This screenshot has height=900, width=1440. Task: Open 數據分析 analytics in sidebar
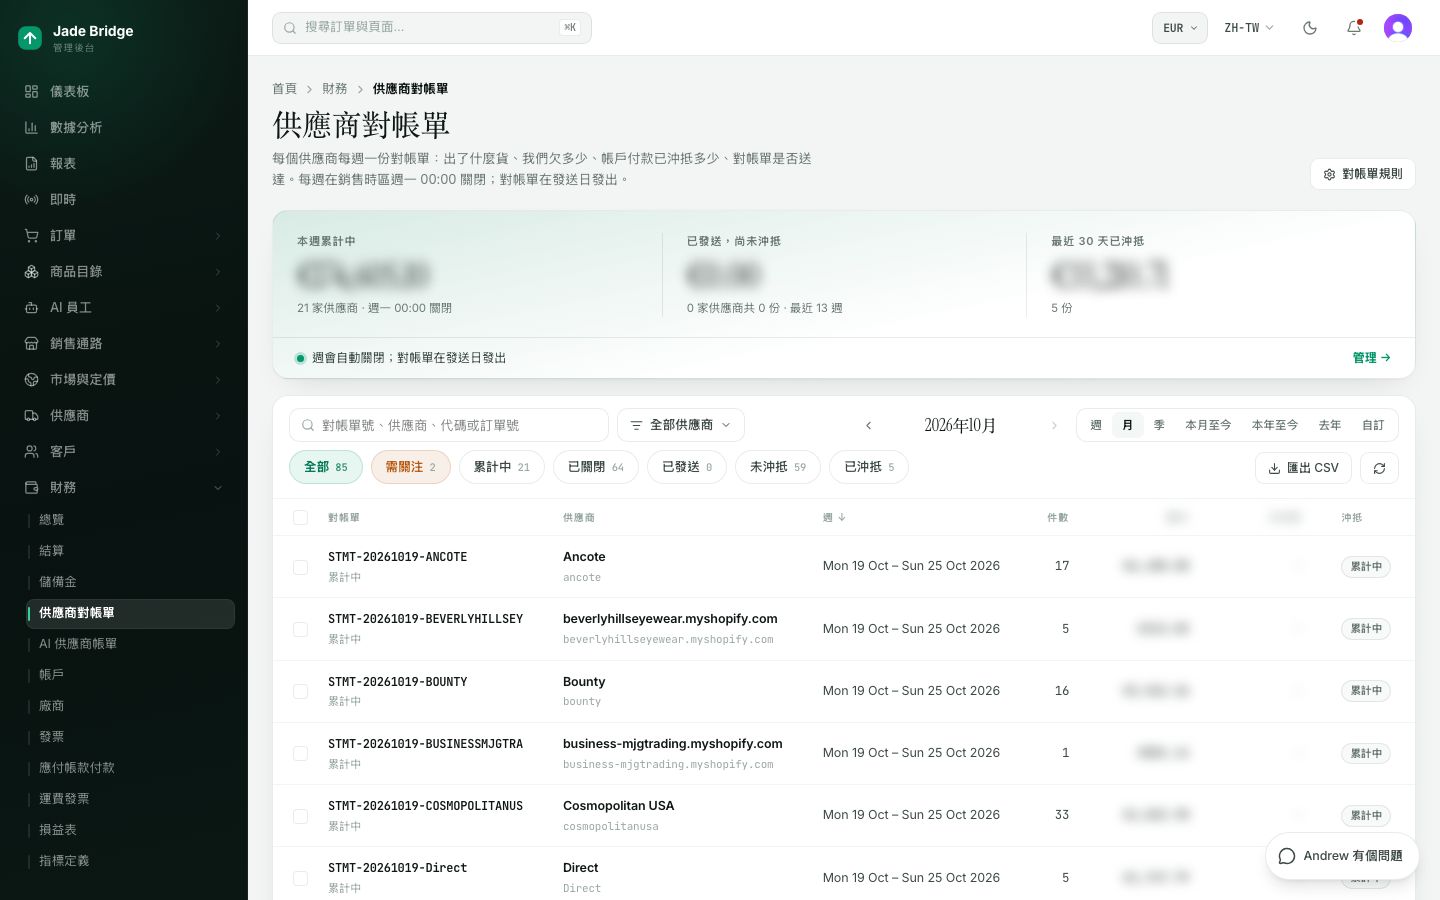[124, 127]
